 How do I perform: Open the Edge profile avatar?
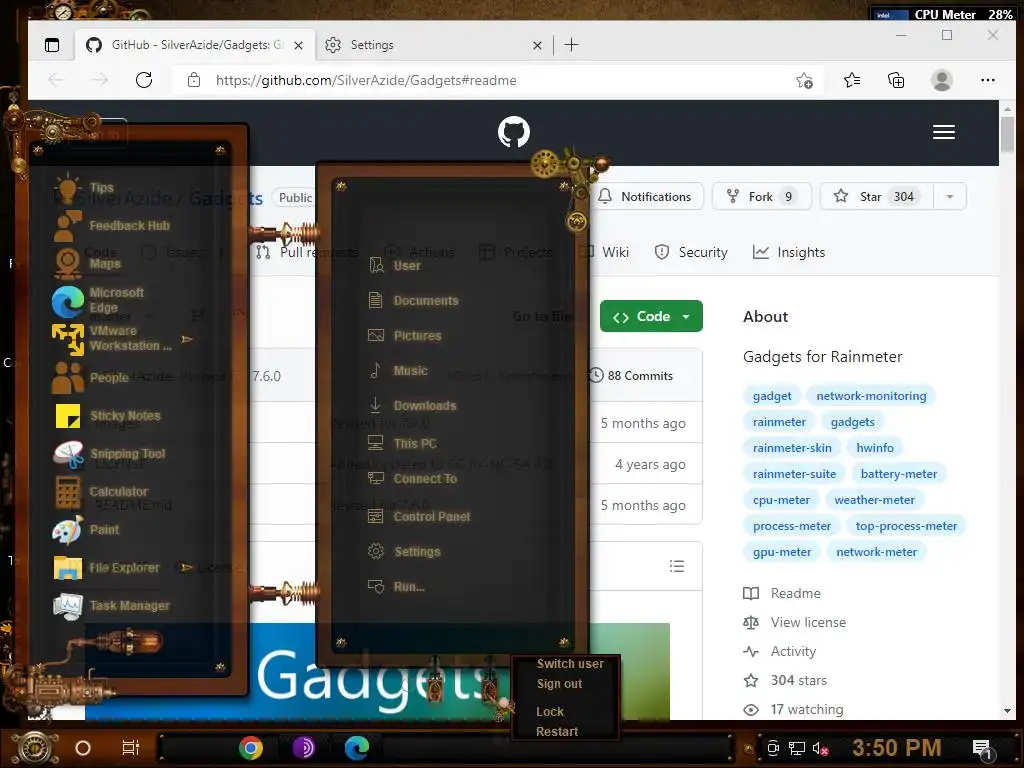(942, 80)
